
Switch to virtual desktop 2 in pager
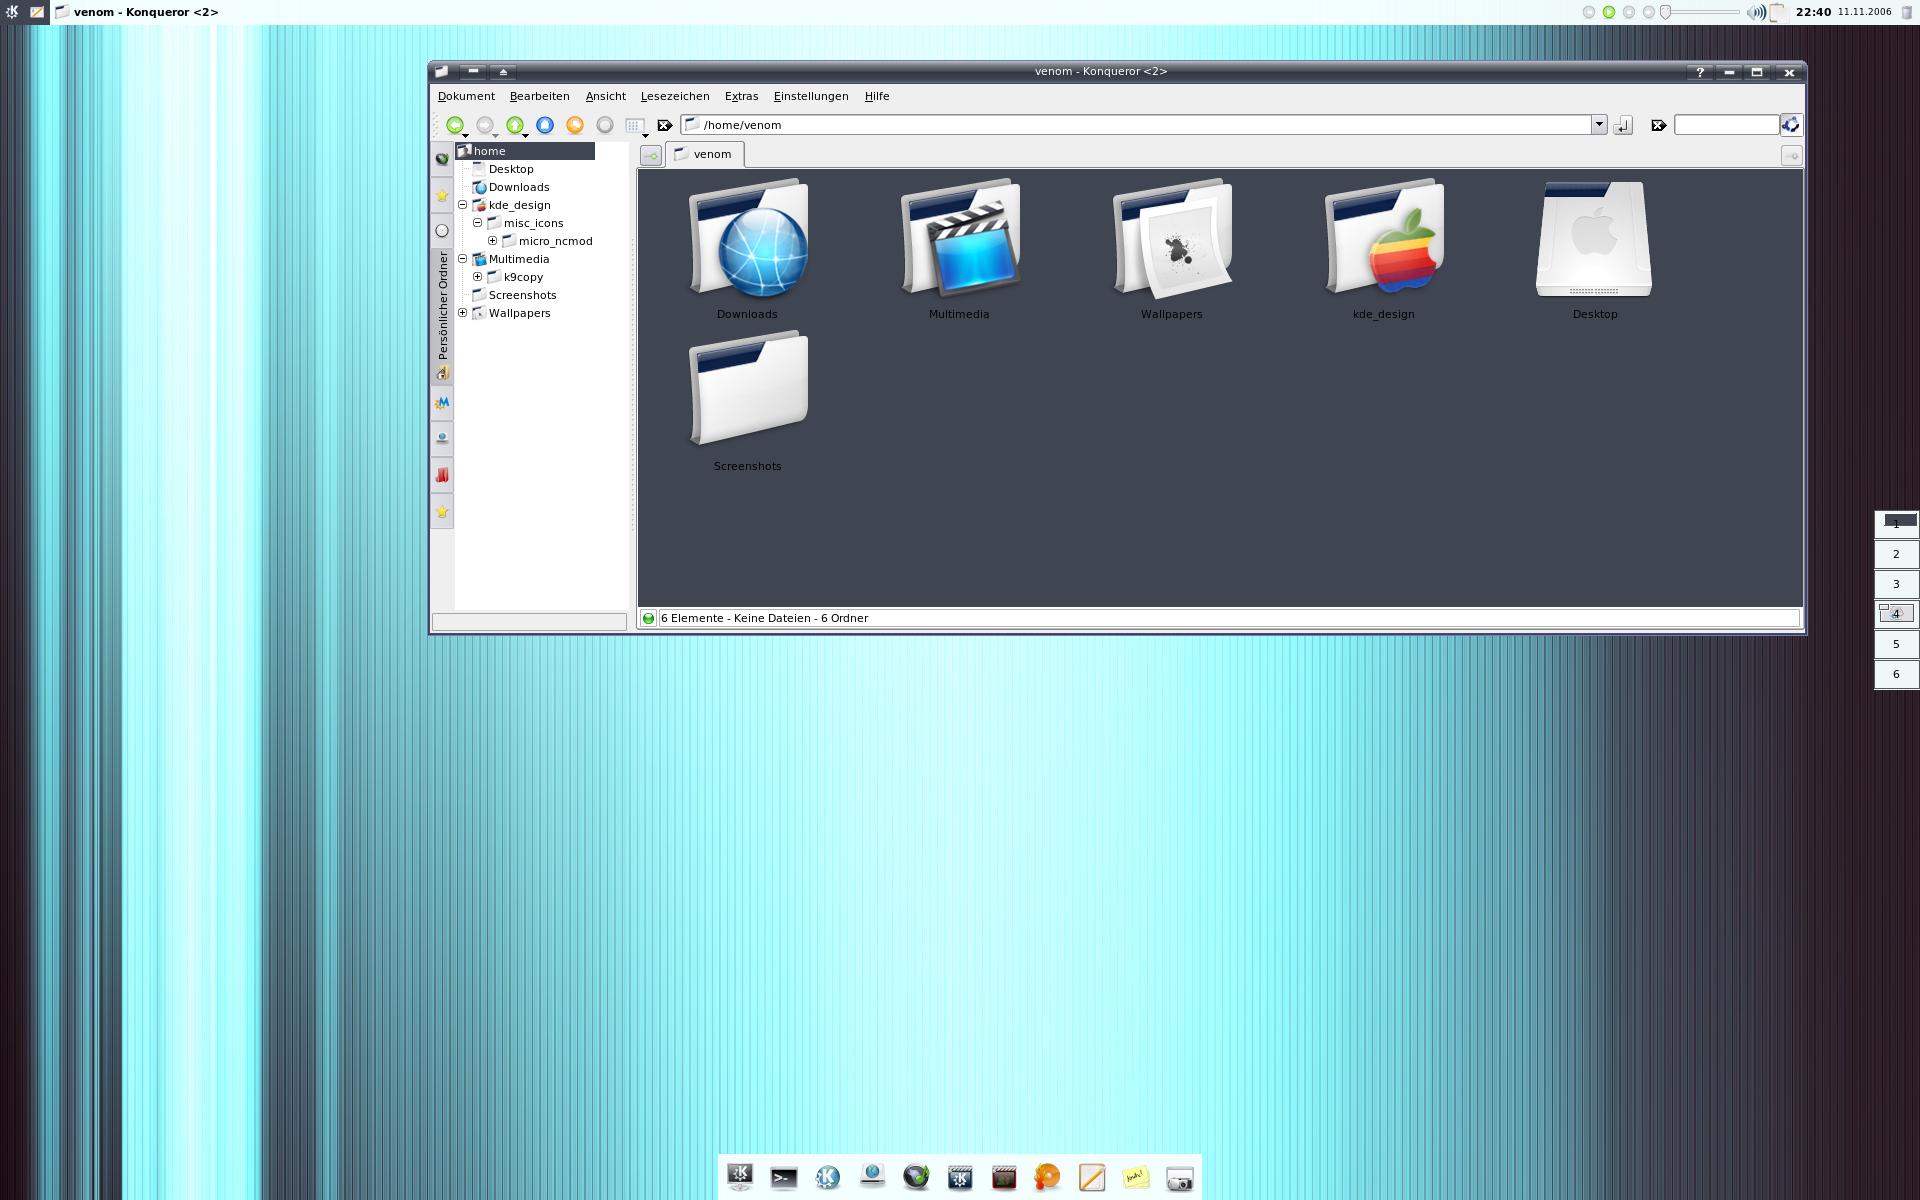(x=1896, y=554)
